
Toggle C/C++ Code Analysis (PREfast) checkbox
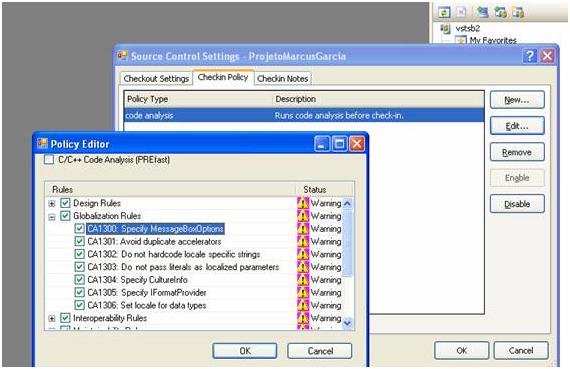point(49,159)
